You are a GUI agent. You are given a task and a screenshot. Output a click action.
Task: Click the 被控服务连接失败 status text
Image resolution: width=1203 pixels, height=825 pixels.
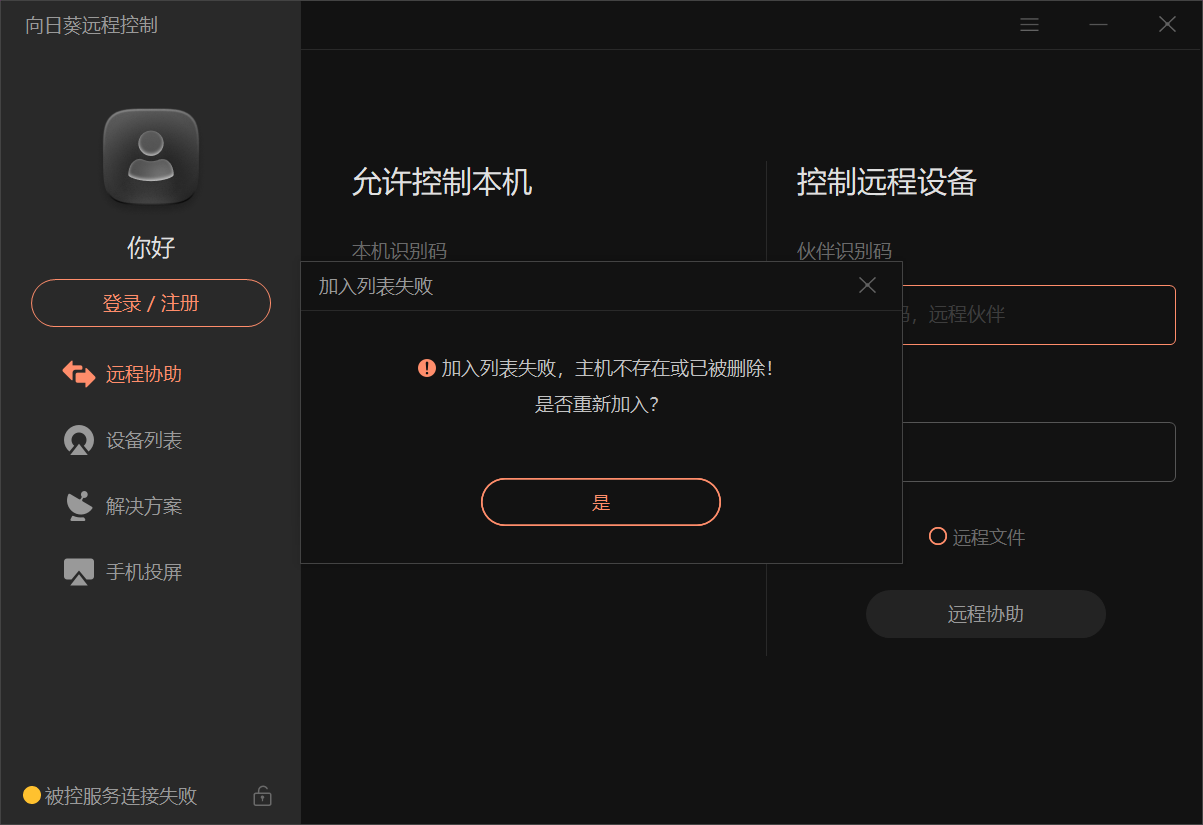pyautogui.click(x=121, y=796)
